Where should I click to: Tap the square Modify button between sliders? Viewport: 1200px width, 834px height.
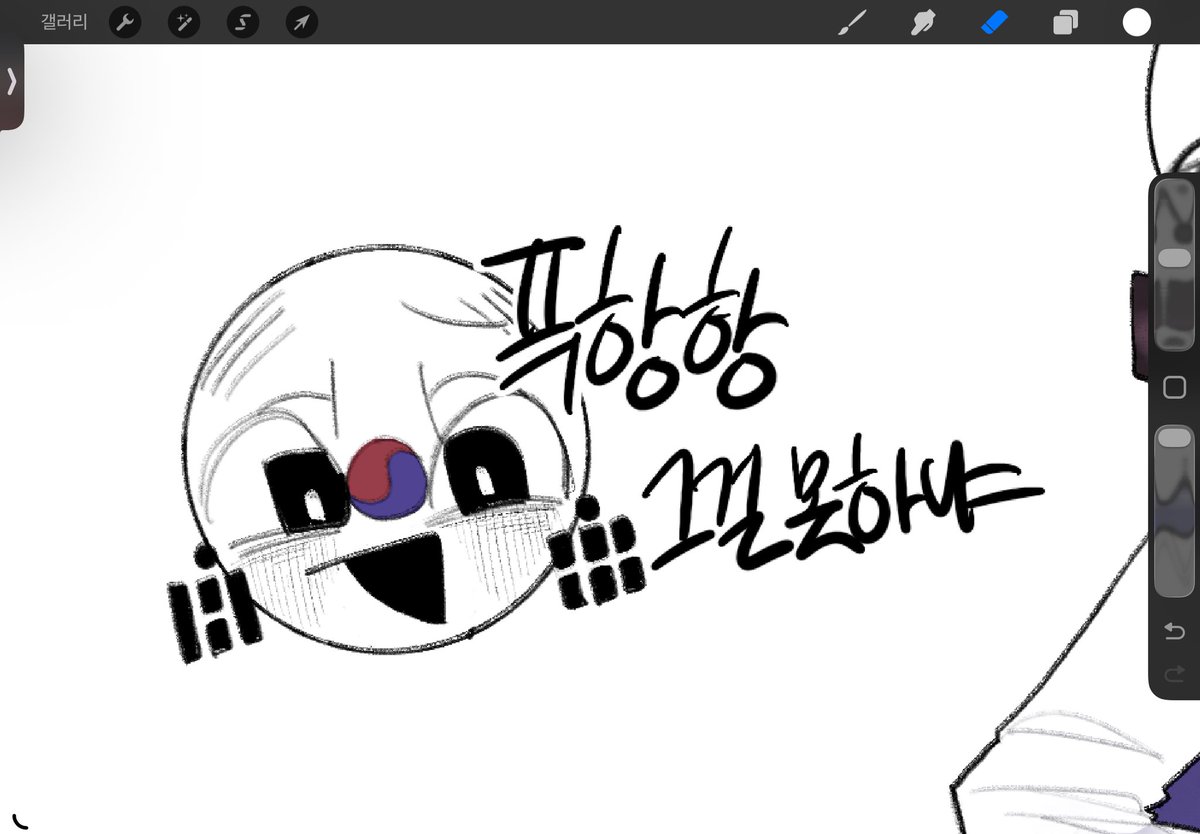tap(1175, 387)
